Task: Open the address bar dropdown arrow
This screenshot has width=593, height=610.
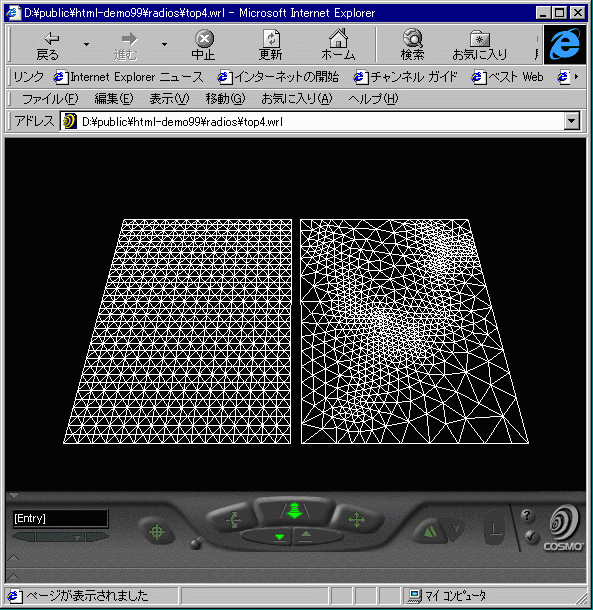Action: pos(572,121)
